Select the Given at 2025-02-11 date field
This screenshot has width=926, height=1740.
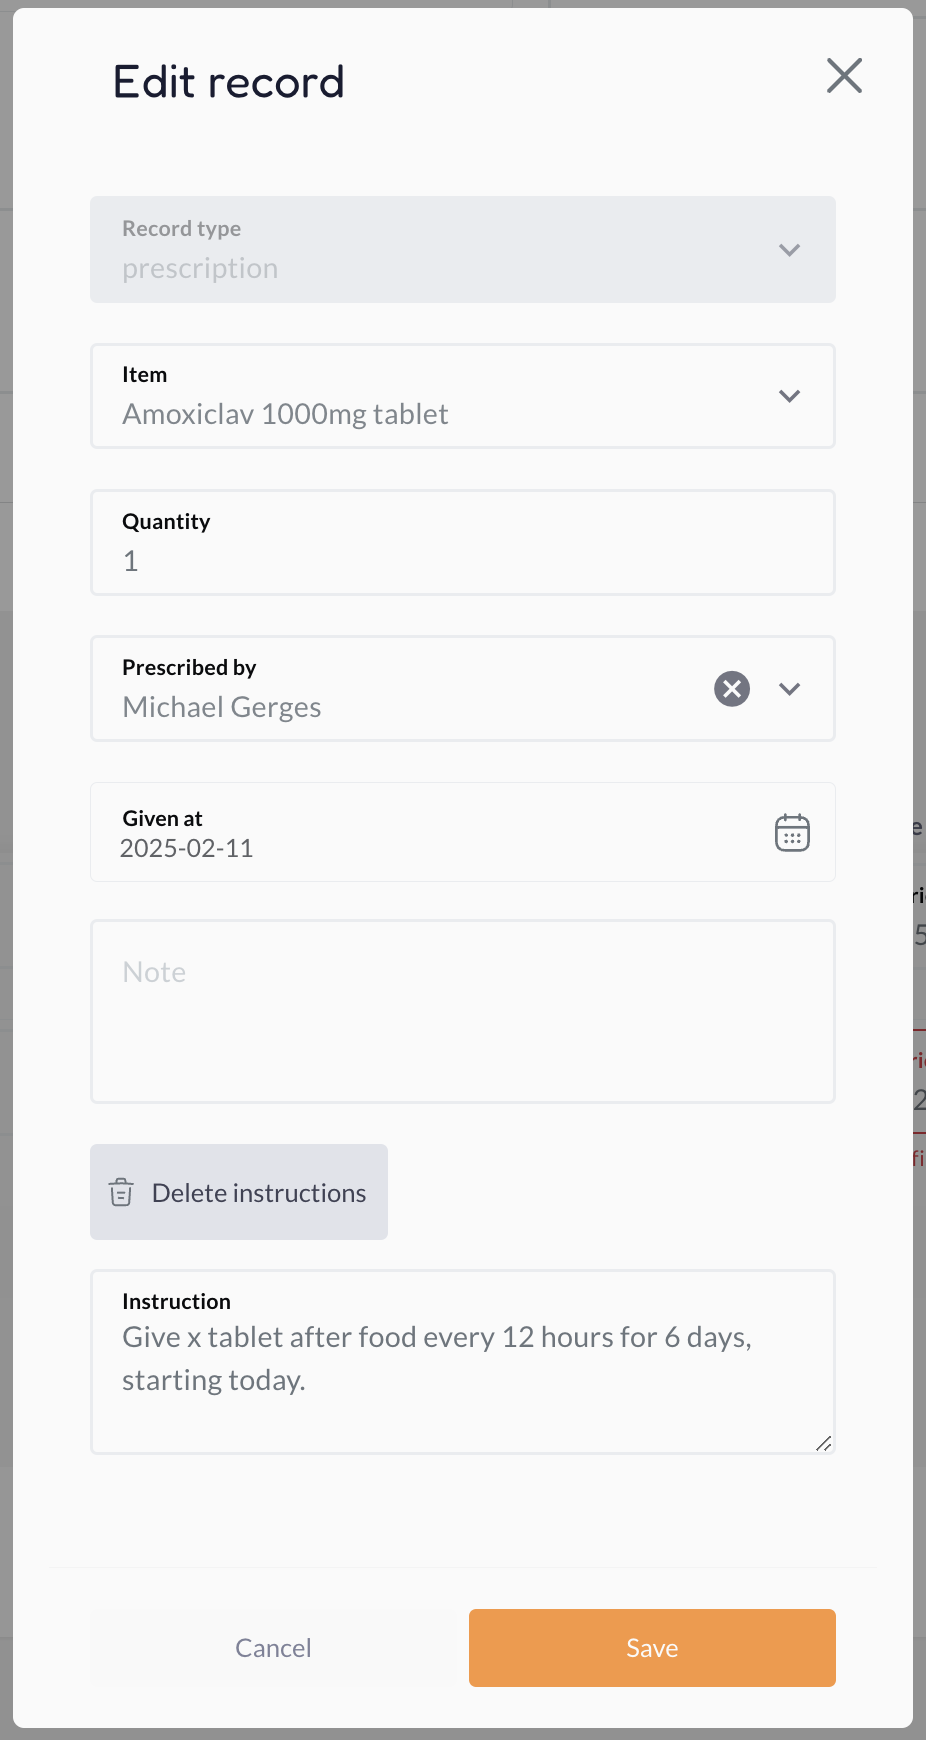(463, 832)
